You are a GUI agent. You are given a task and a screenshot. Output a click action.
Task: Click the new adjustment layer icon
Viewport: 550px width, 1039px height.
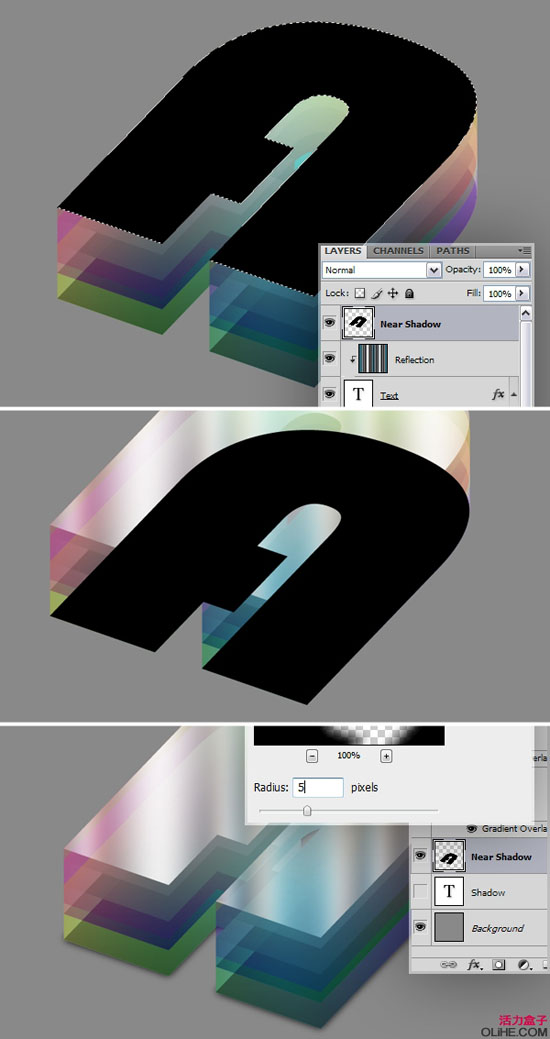(522, 965)
